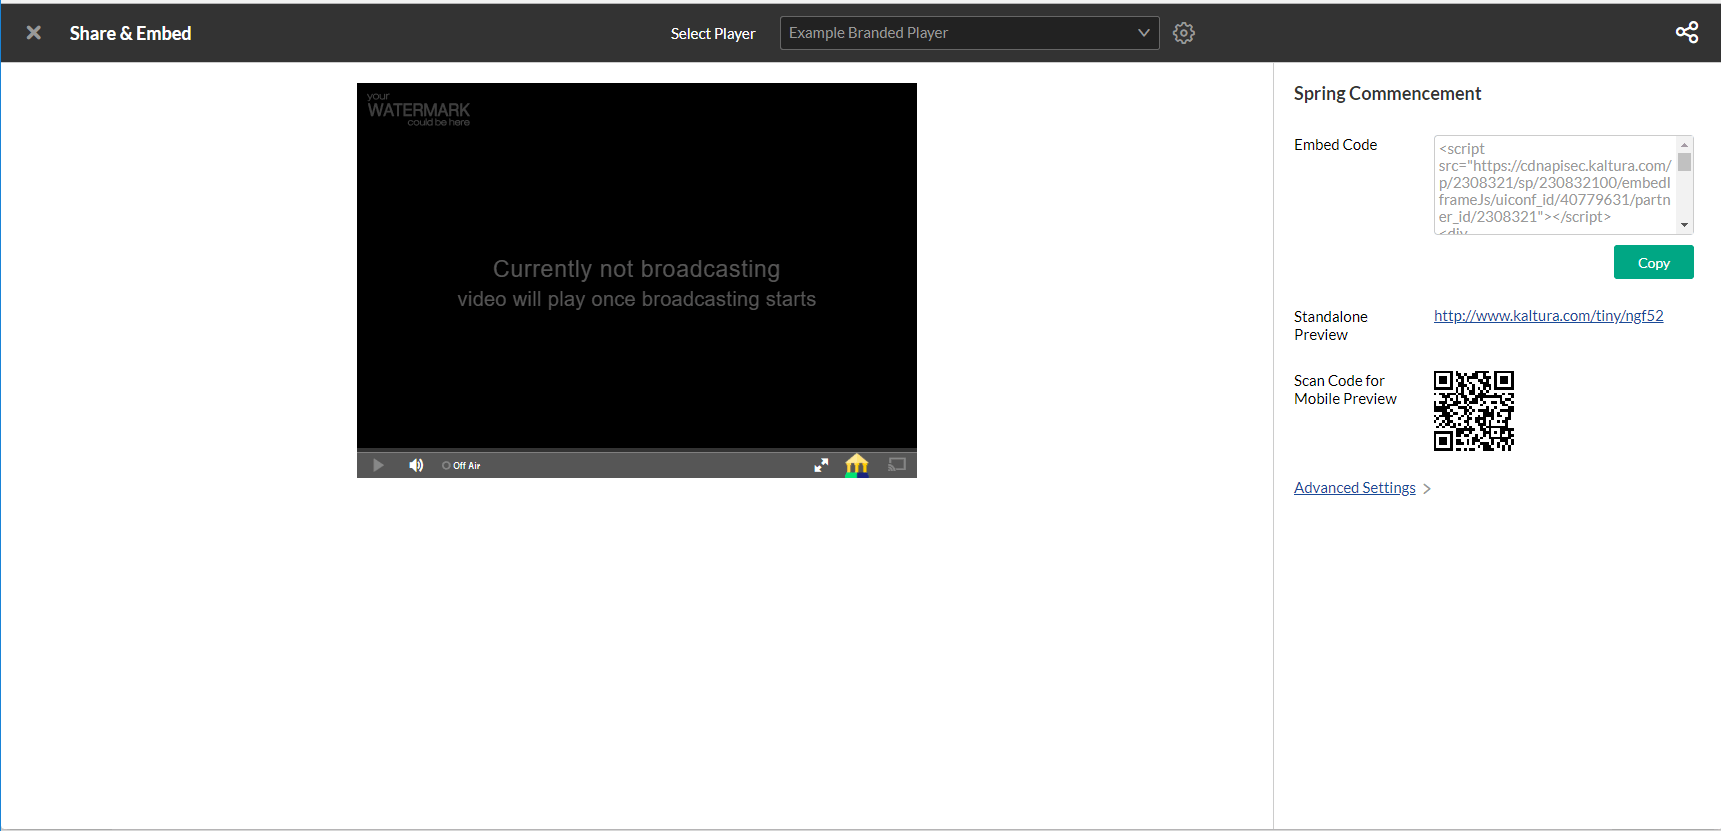
Task: Open Advanced Settings
Action: (1355, 488)
